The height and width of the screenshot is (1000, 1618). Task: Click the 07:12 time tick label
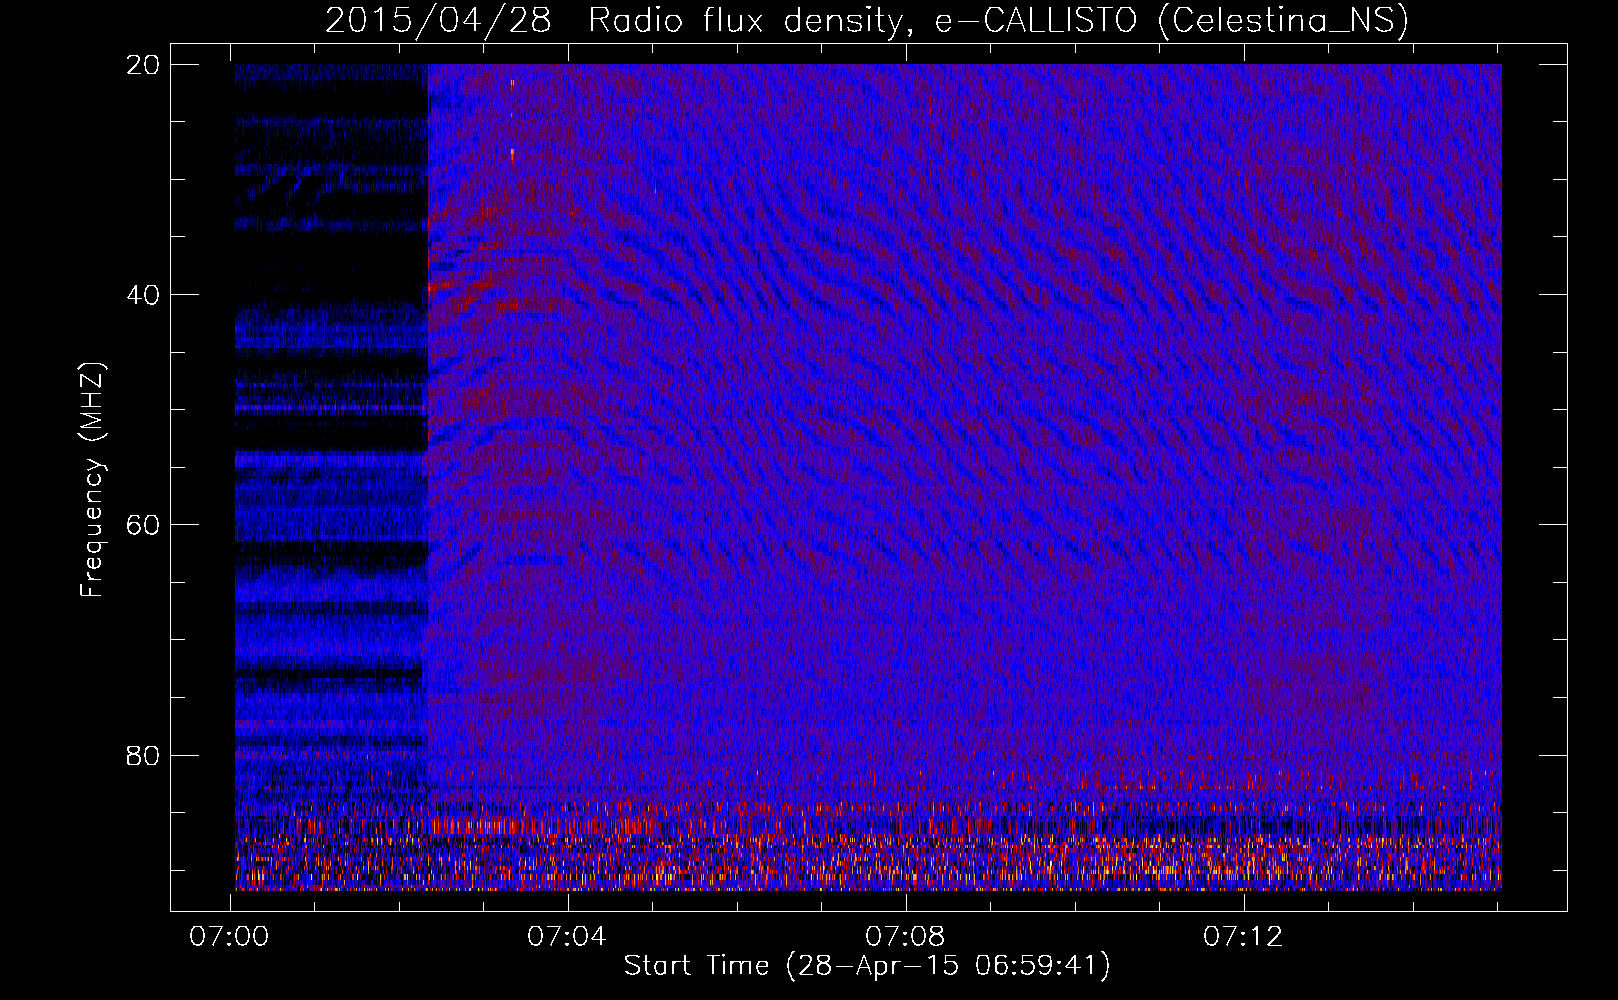pyautogui.click(x=1243, y=937)
